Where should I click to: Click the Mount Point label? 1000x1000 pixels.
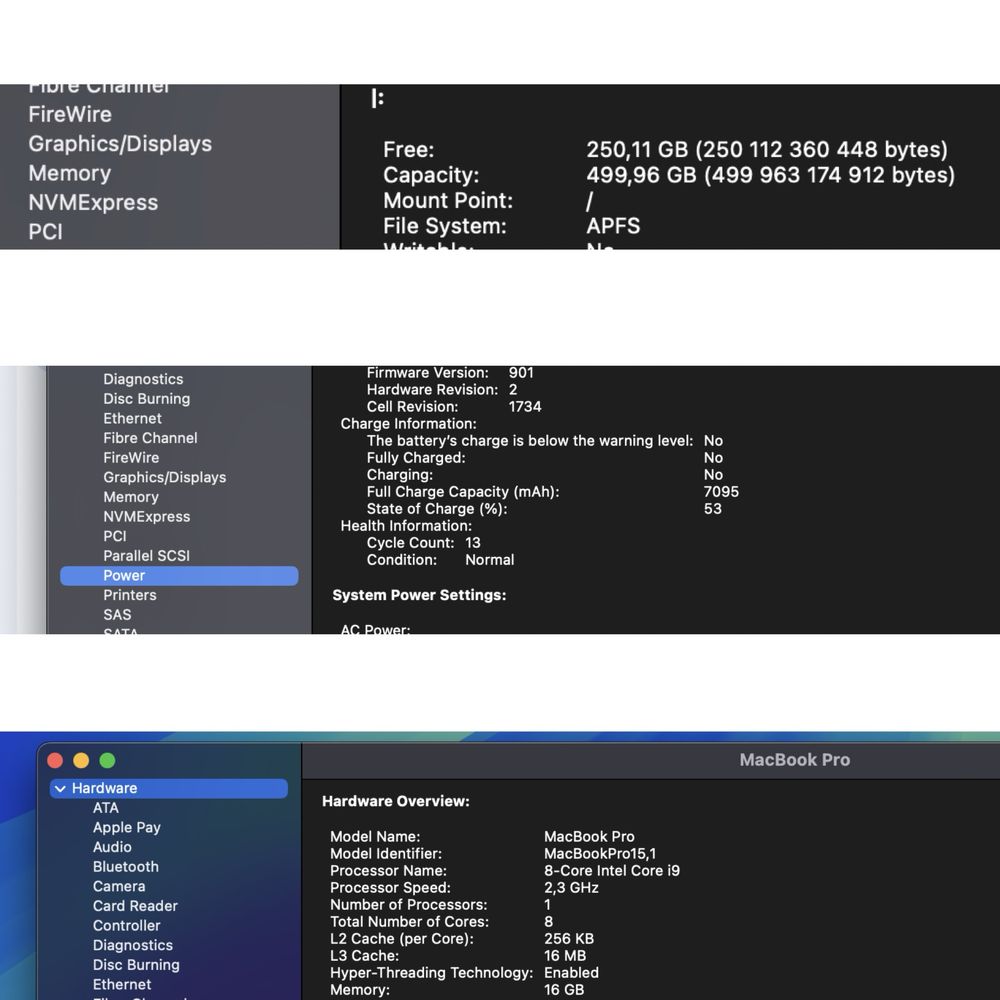[448, 200]
